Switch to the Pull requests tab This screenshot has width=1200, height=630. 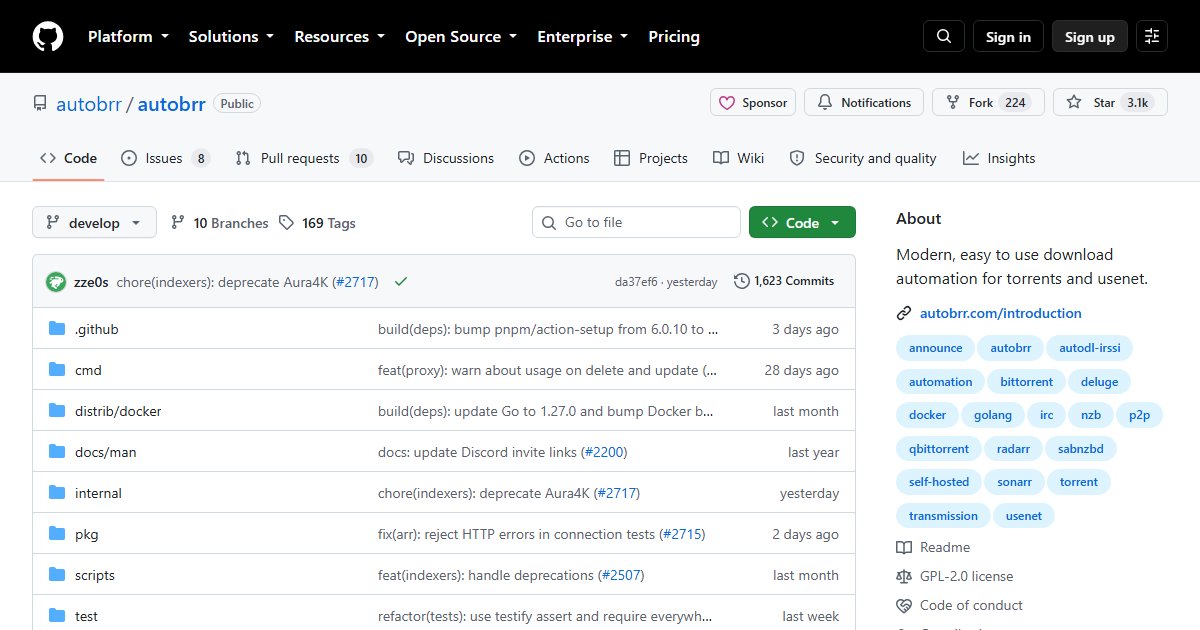tap(304, 158)
